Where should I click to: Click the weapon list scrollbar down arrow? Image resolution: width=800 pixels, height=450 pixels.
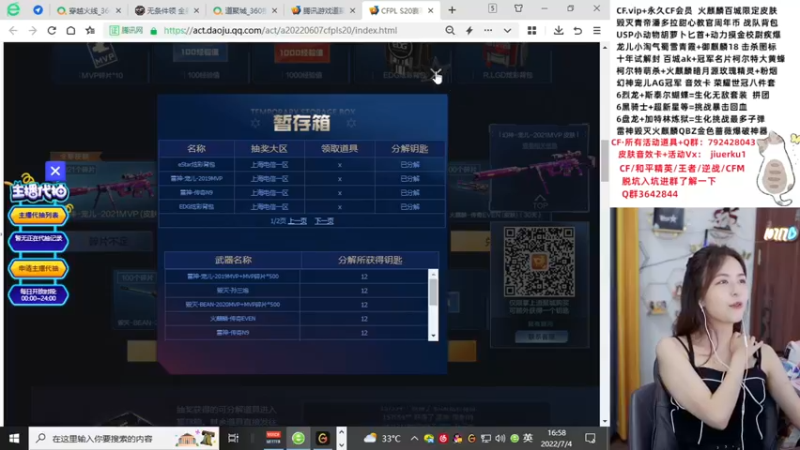point(433,336)
